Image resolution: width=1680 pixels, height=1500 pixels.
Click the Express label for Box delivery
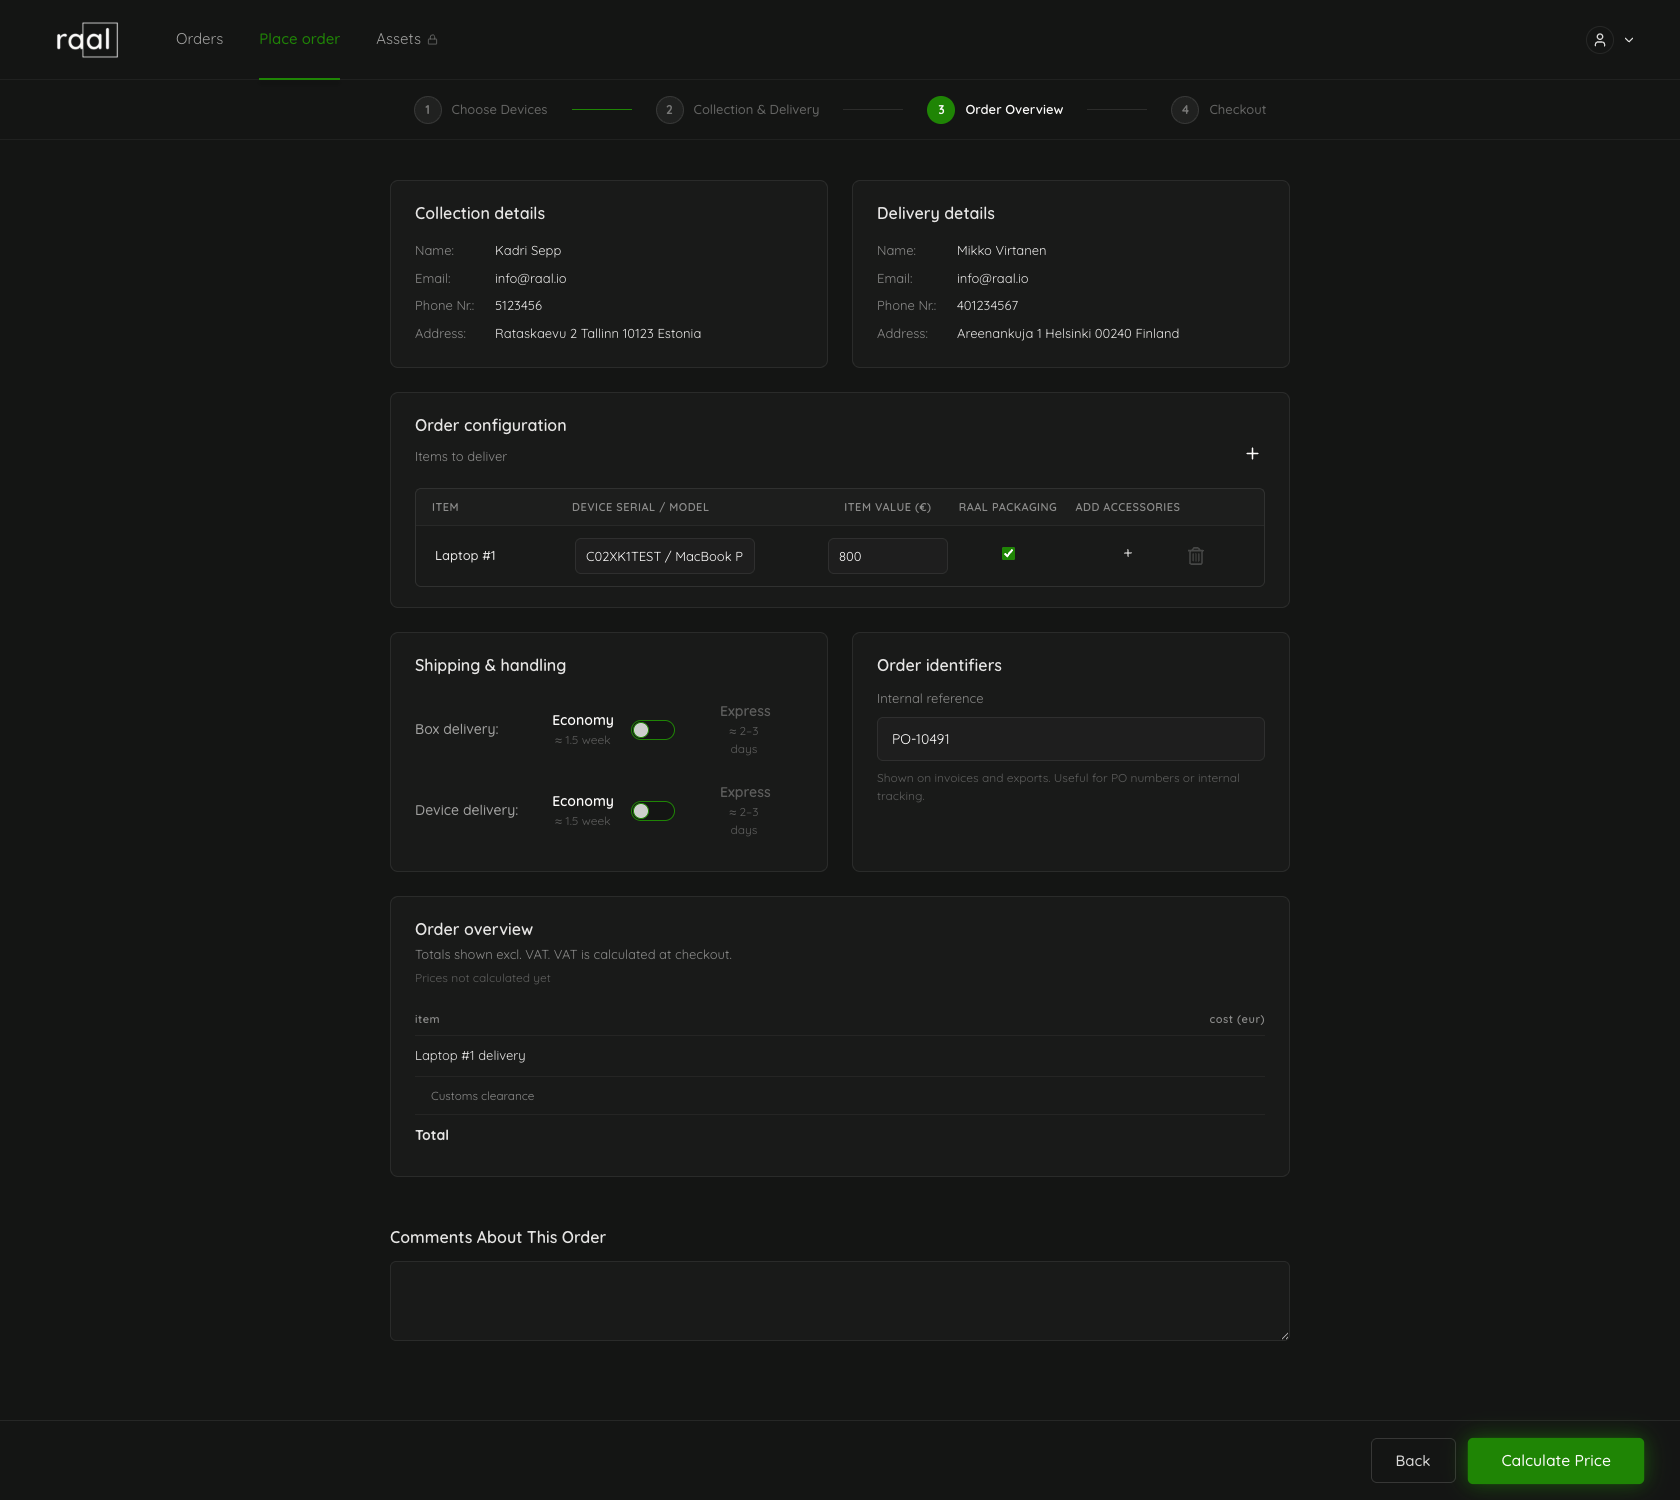[x=745, y=711]
